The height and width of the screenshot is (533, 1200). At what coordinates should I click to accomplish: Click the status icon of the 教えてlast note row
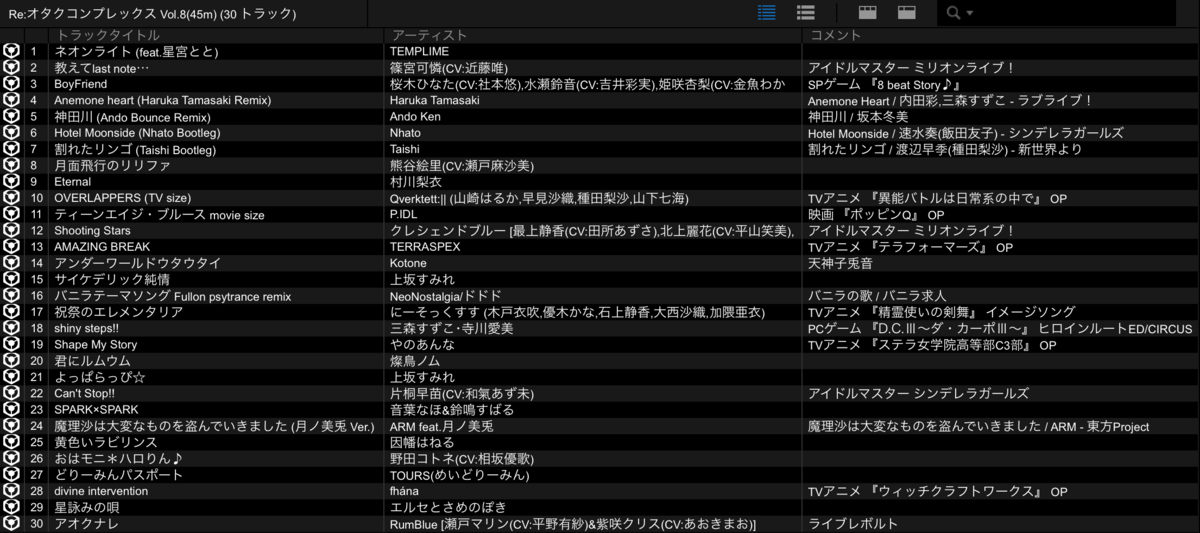point(11,67)
